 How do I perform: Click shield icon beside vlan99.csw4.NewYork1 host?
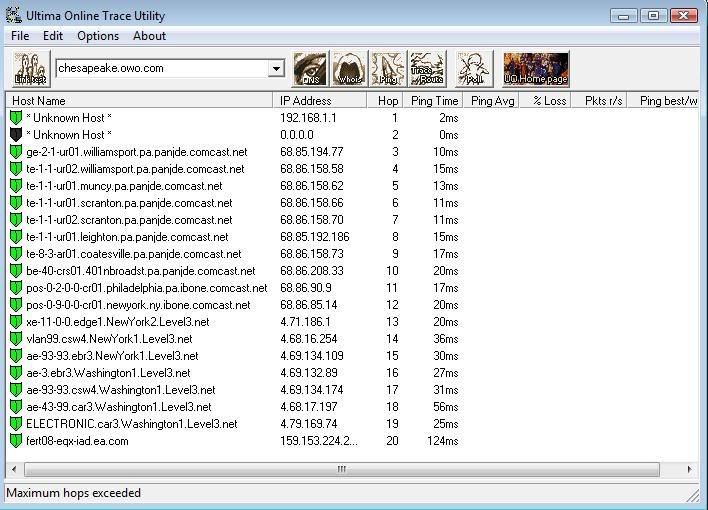click(x=16, y=339)
